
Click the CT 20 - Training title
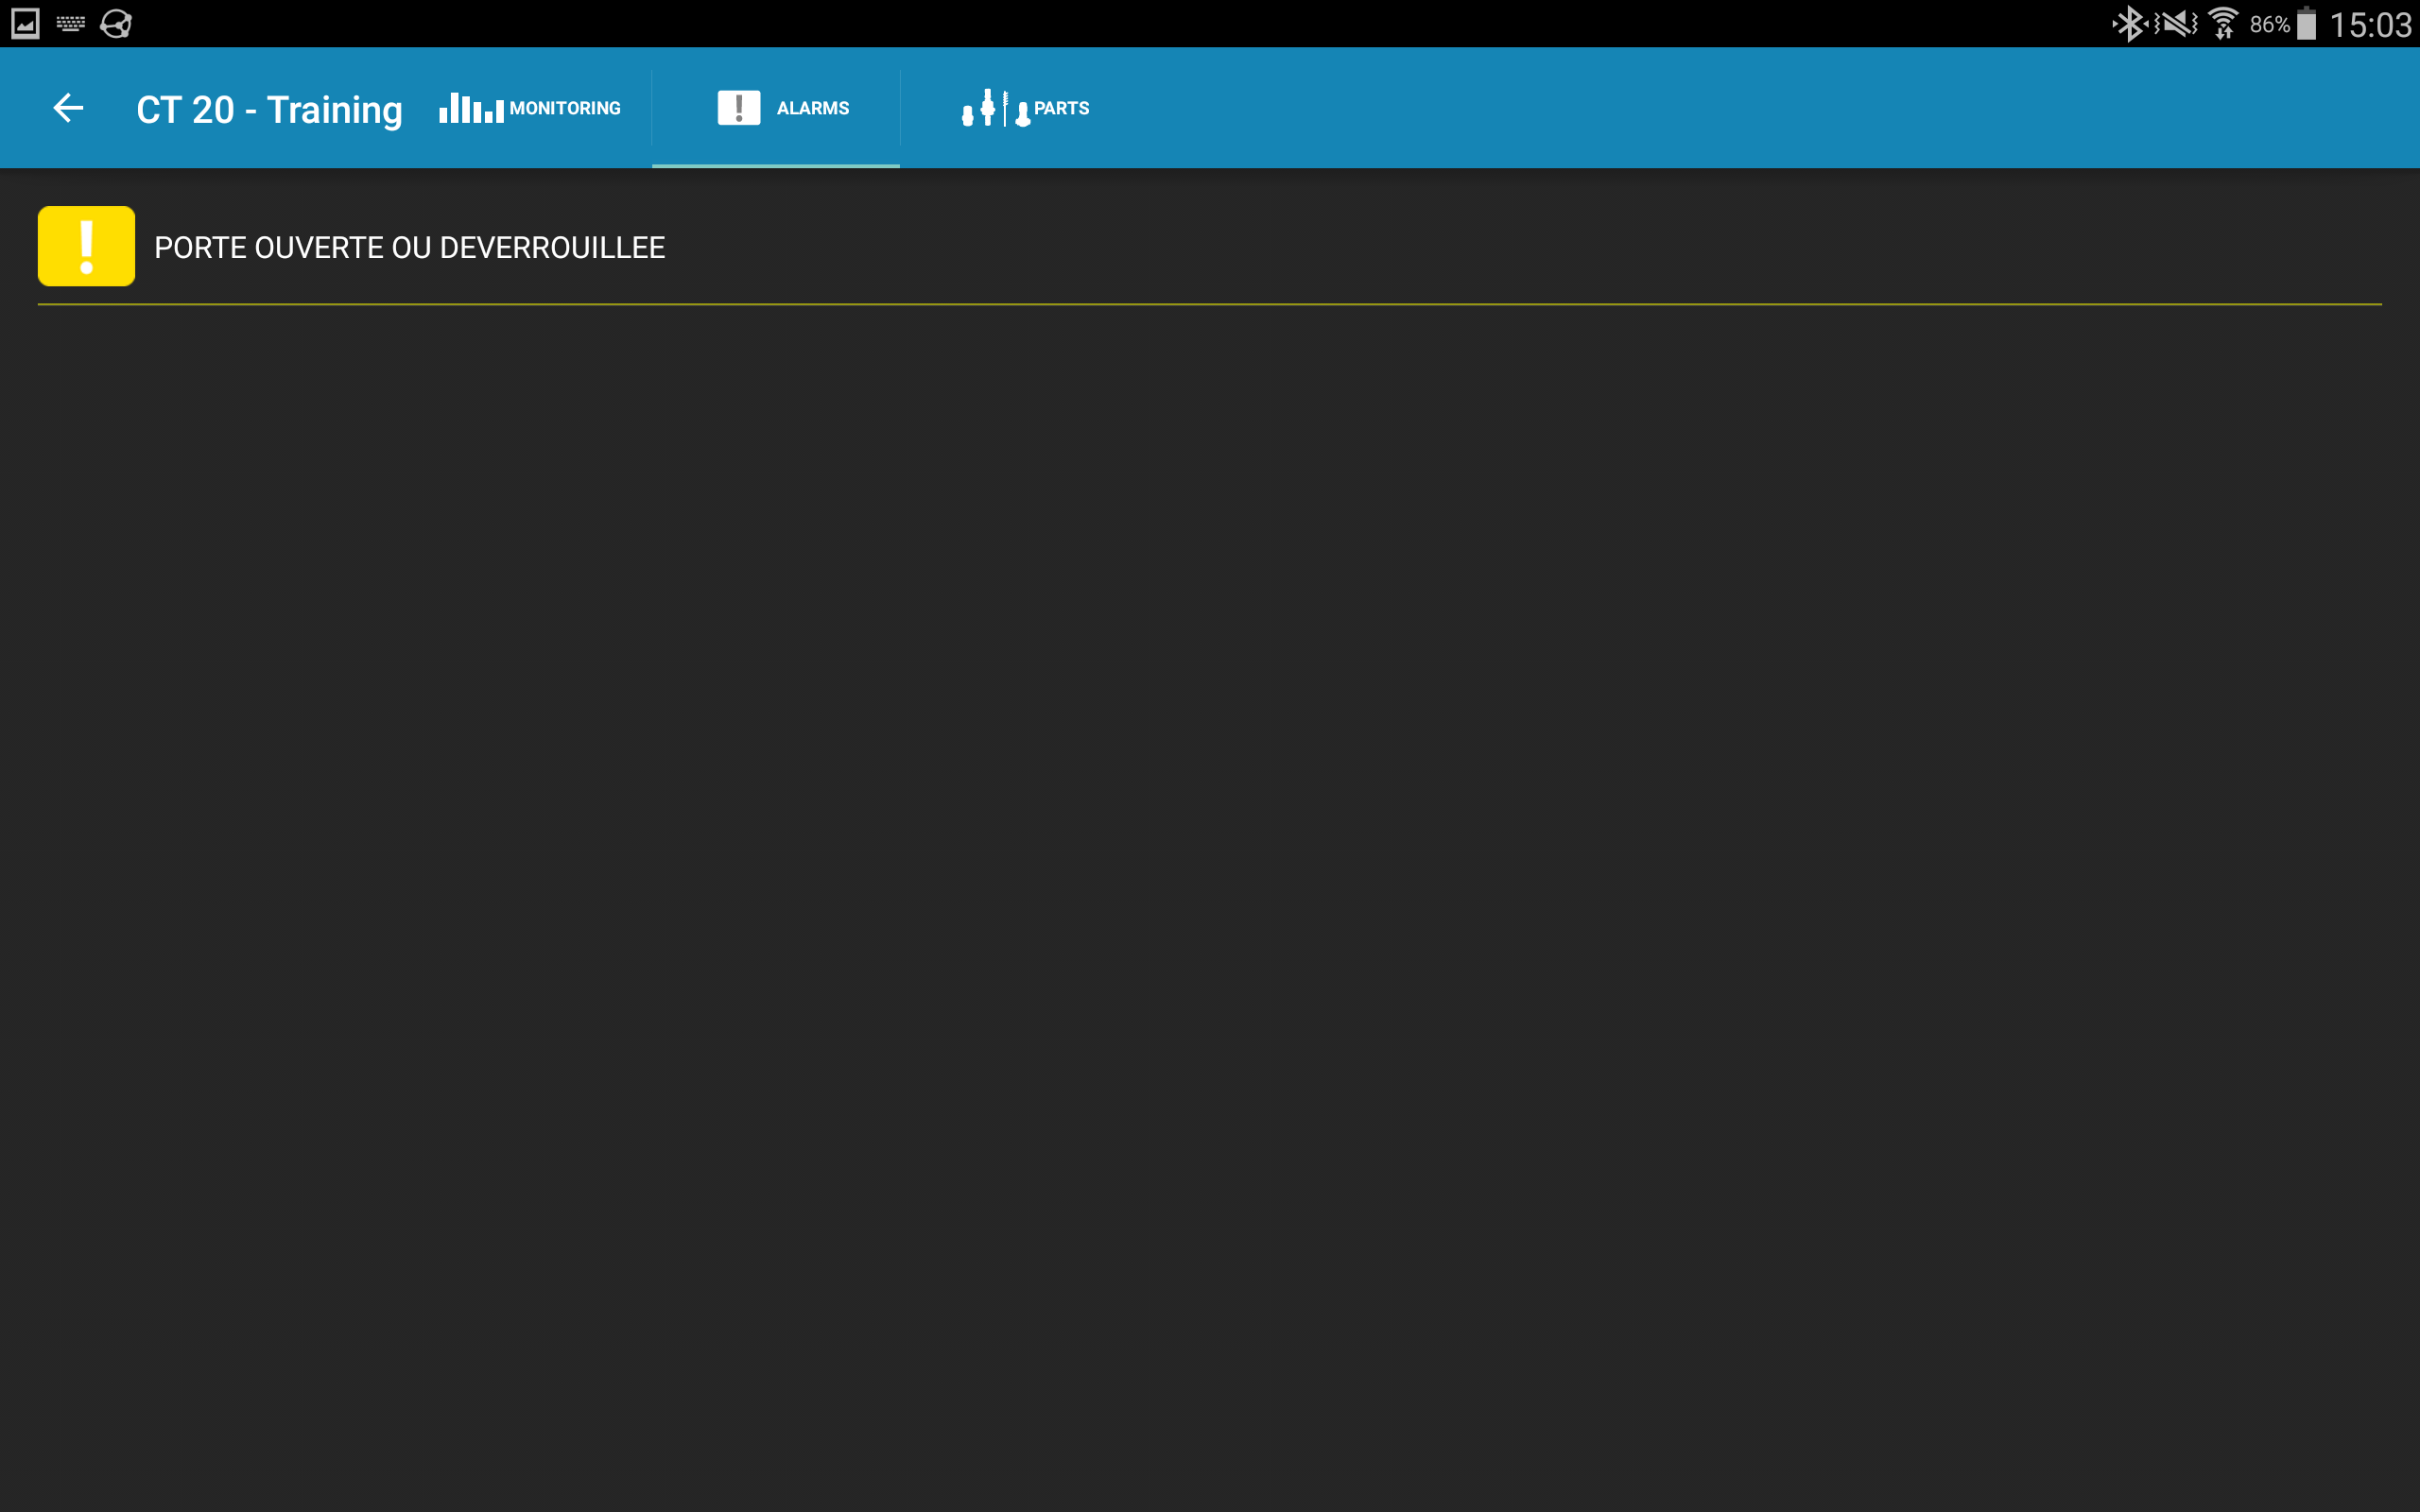coord(269,110)
